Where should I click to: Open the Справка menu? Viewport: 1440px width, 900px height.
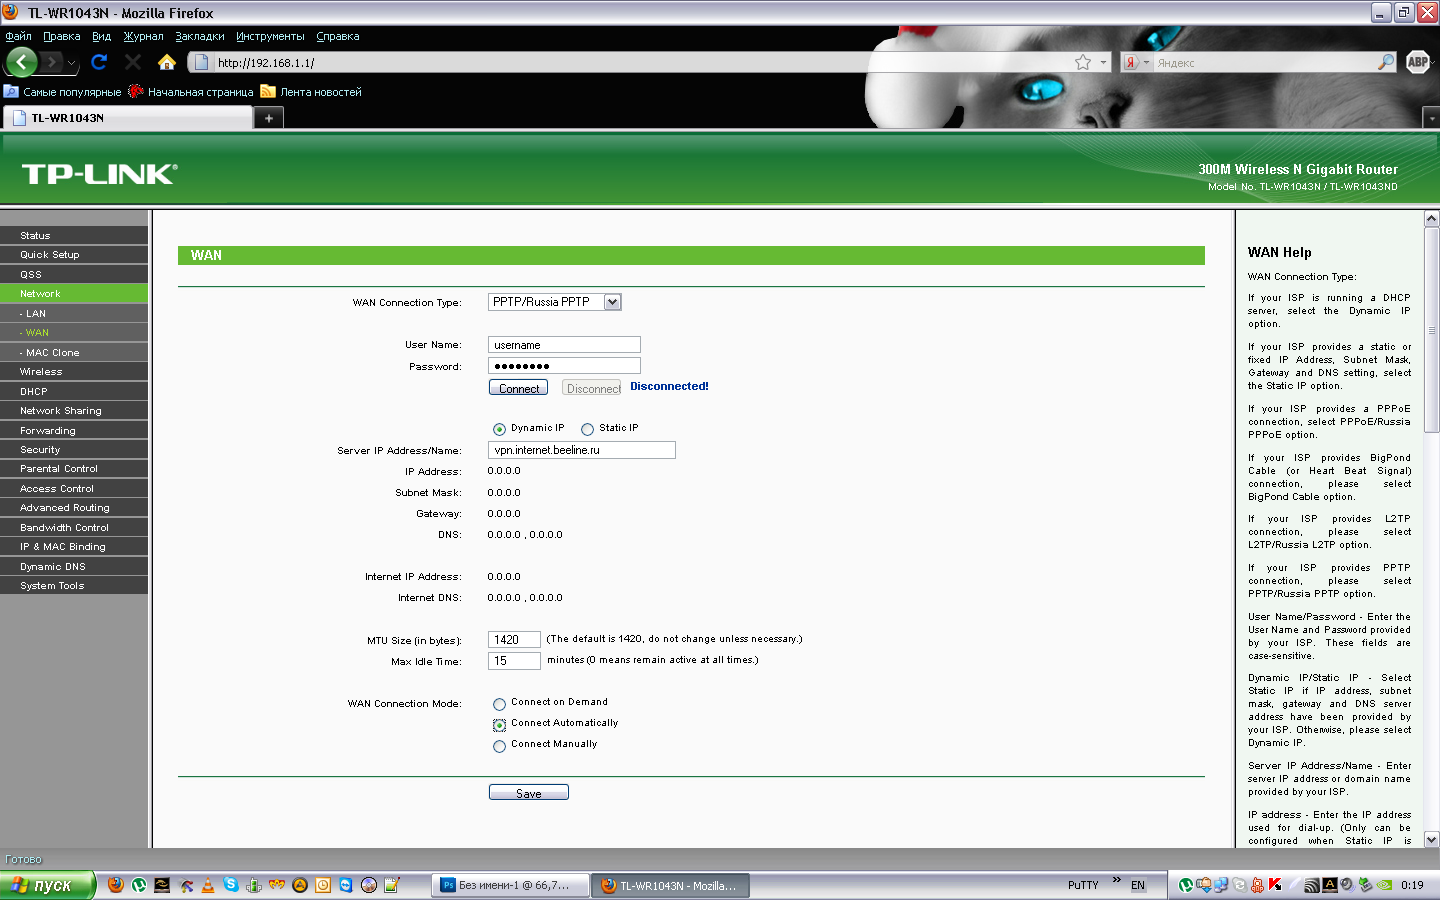pos(338,36)
